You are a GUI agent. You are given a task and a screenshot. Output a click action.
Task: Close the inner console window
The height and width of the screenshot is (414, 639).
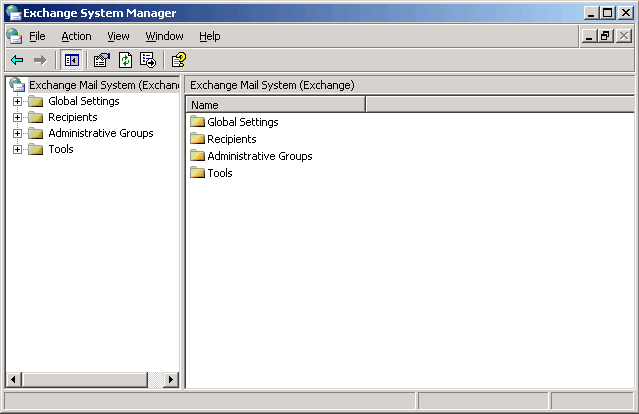pos(624,36)
